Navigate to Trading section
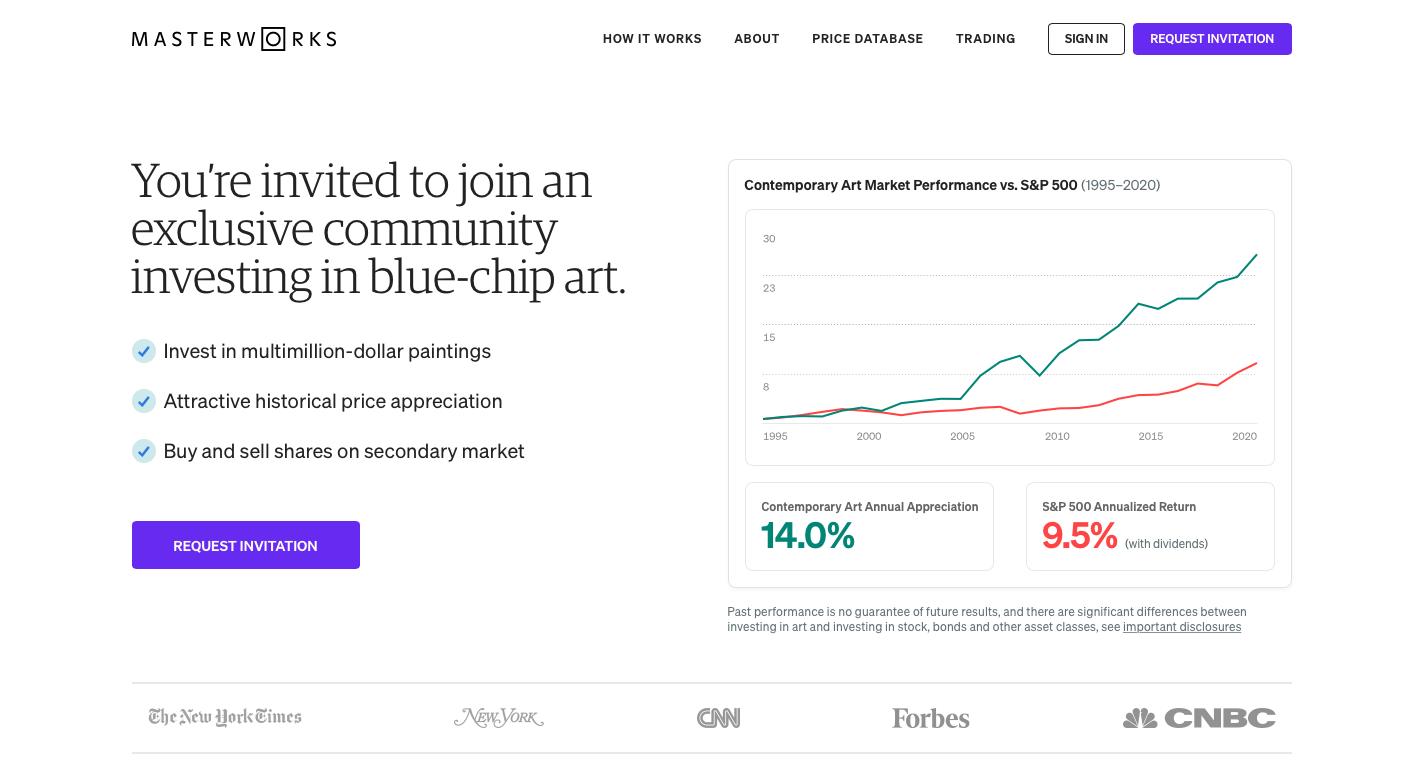1422x771 pixels. click(x=985, y=39)
